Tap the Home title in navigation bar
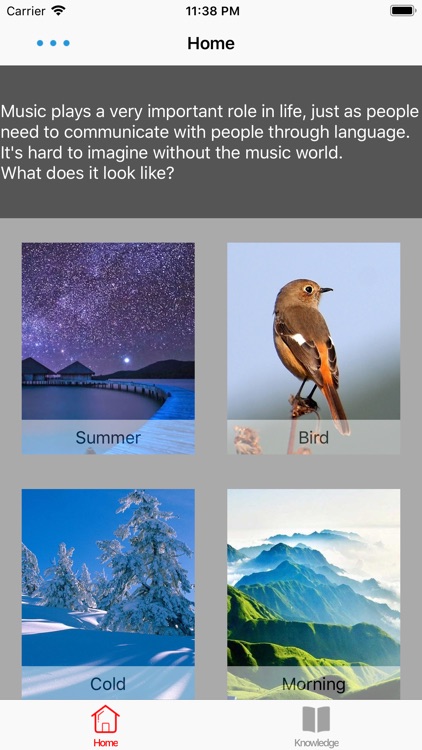This screenshot has width=422, height=750. click(211, 43)
